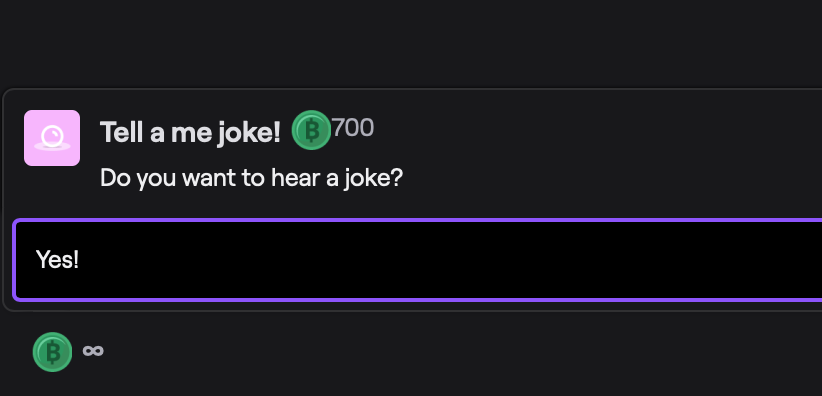Screen dimensions: 822x396
Task: Click the question mark ending the description
Action: [397, 177]
